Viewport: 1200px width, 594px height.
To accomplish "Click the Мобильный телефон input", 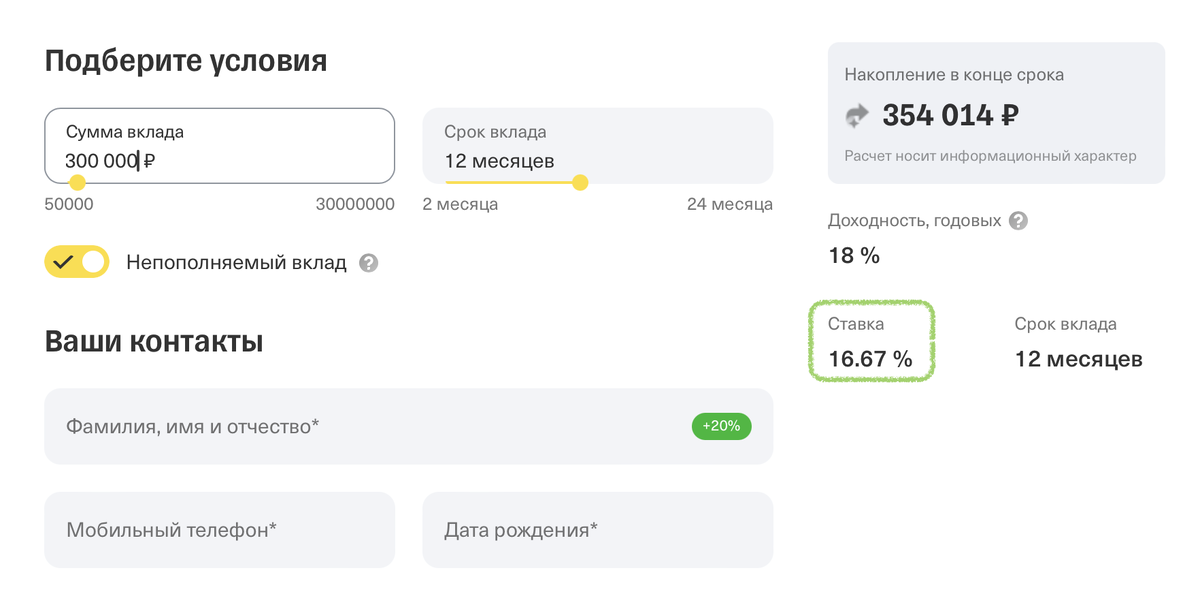I will (219, 529).
